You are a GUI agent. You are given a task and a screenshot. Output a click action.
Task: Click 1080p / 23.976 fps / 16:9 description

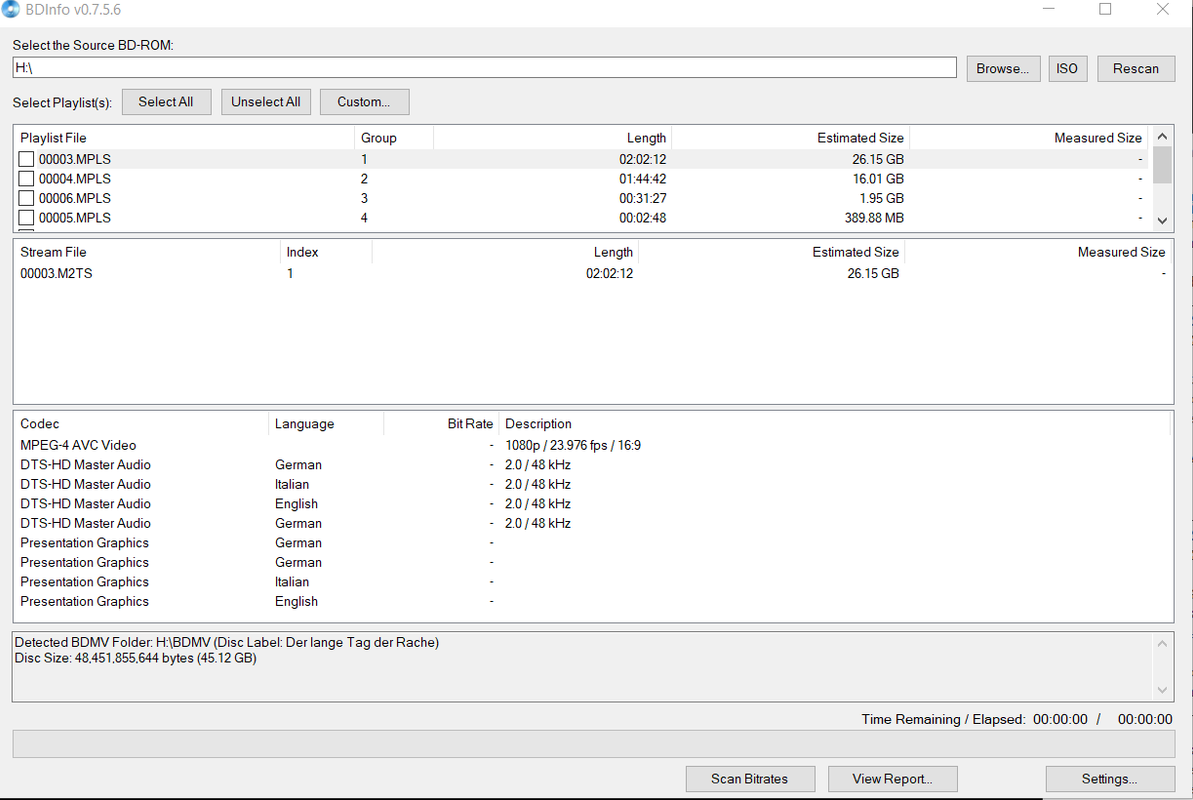coord(573,445)
